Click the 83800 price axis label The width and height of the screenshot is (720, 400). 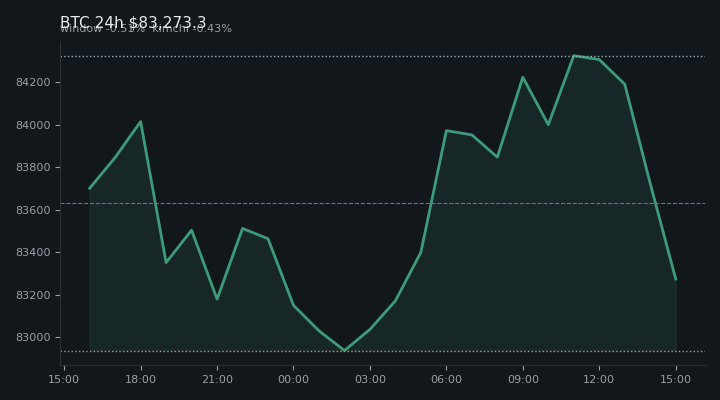[31, 168]
